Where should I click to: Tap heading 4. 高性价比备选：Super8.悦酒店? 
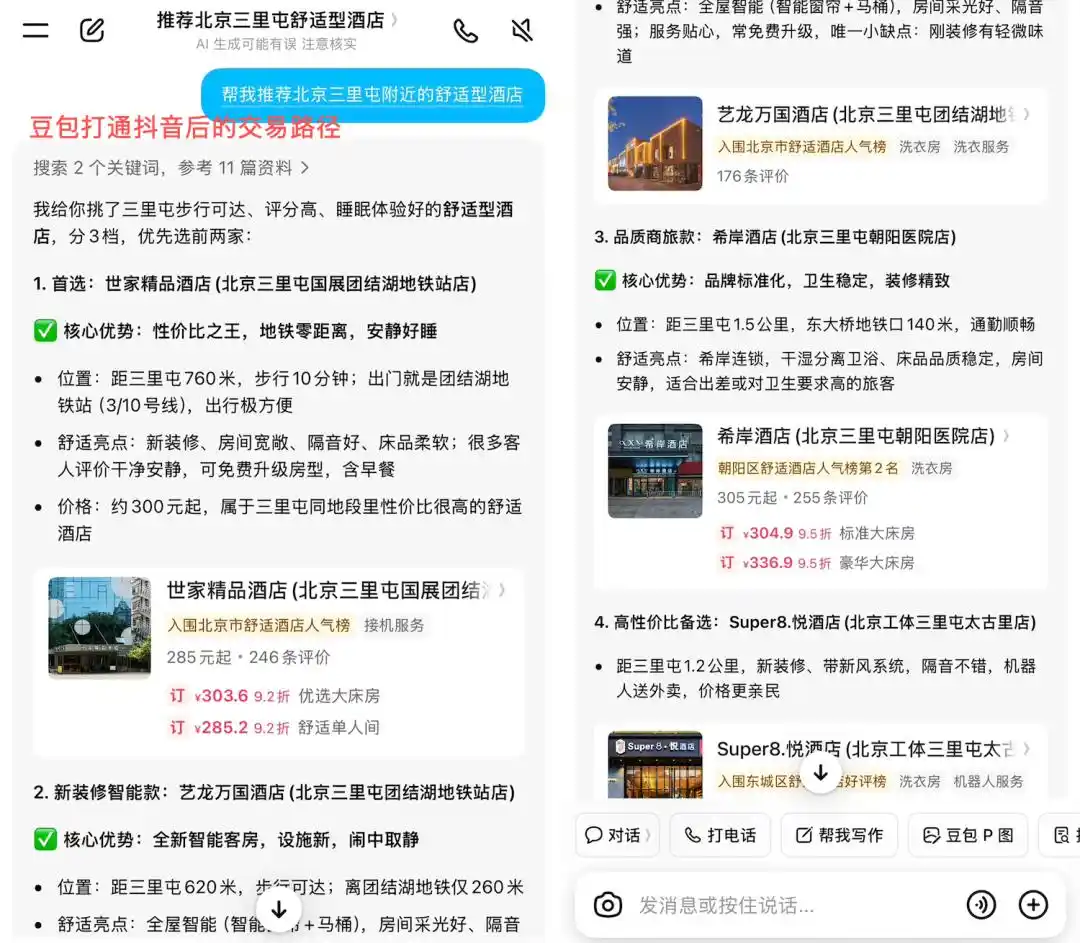(815, 623)
